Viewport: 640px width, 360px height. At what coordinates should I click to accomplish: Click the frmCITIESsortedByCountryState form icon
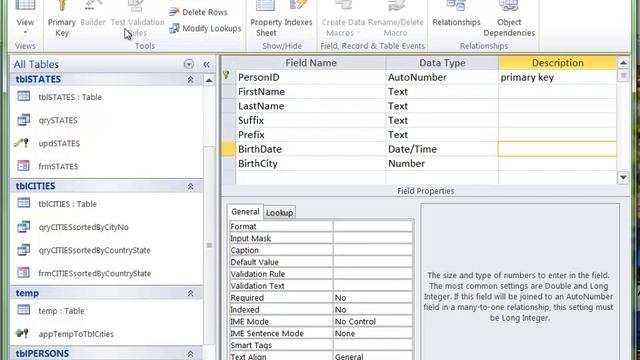[24, 273]
